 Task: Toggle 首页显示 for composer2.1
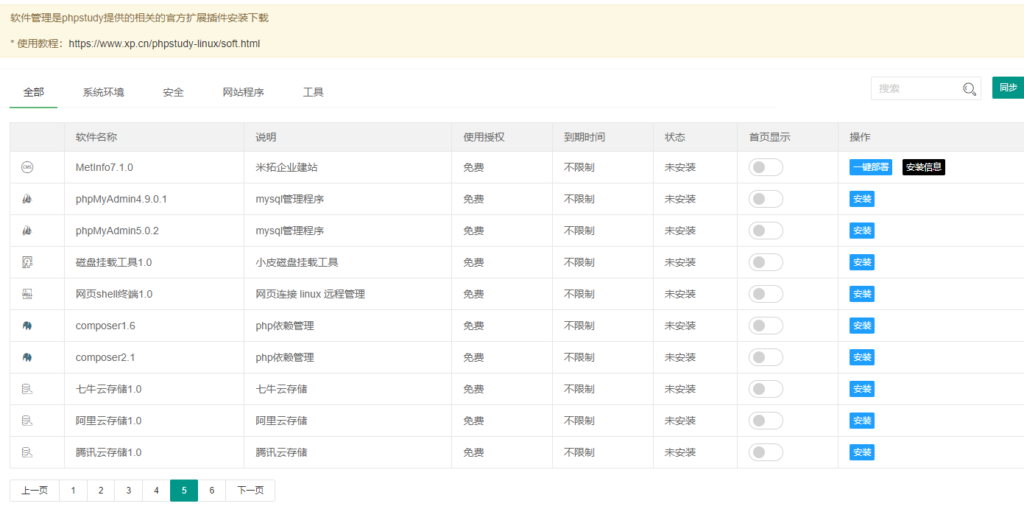pos(765,357)
